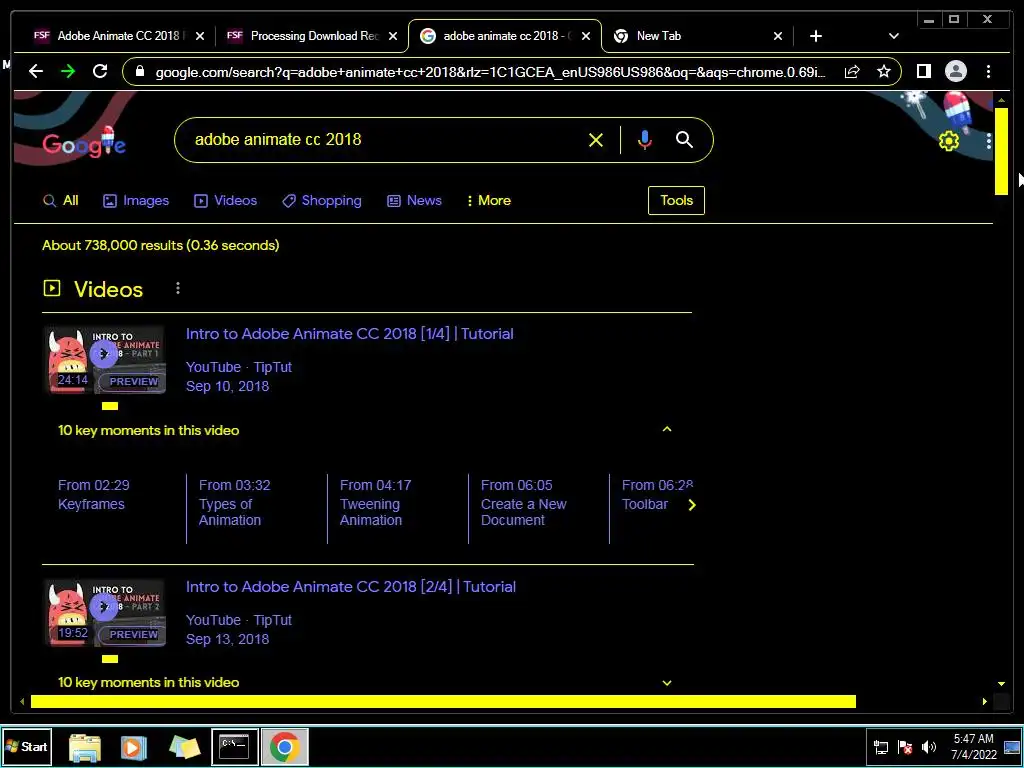The height and width of the screenshot is (768, 1024).
Task: Bookmark this page with the star
Action: coord(884,71)
